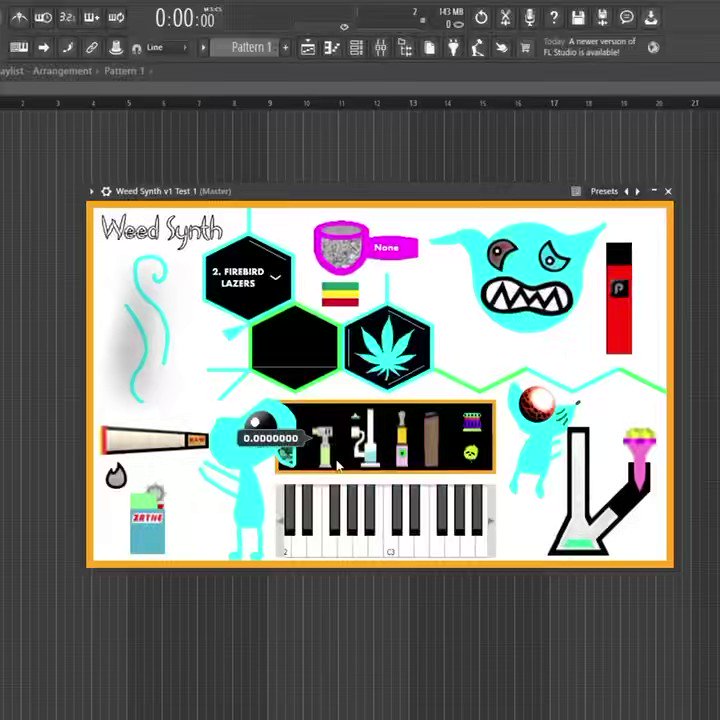Click the yellow and pink device icon
720x720 pixels.
click(402, 439)
